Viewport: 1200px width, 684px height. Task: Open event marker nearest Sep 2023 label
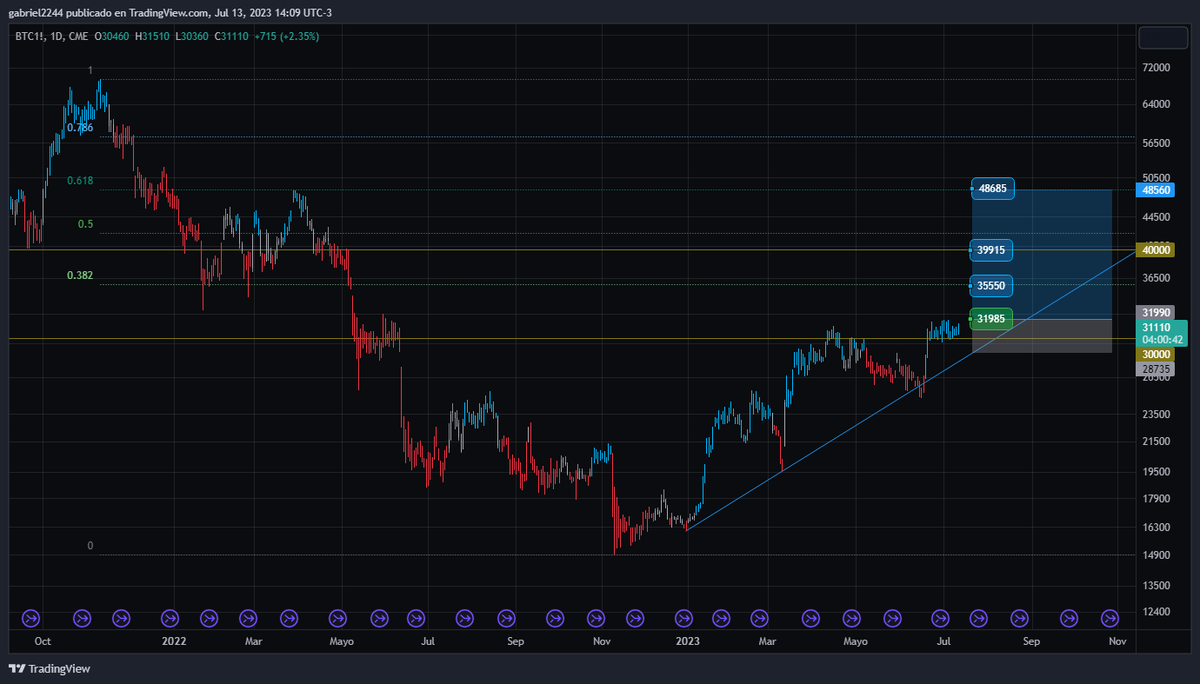tap(1019, 618)
